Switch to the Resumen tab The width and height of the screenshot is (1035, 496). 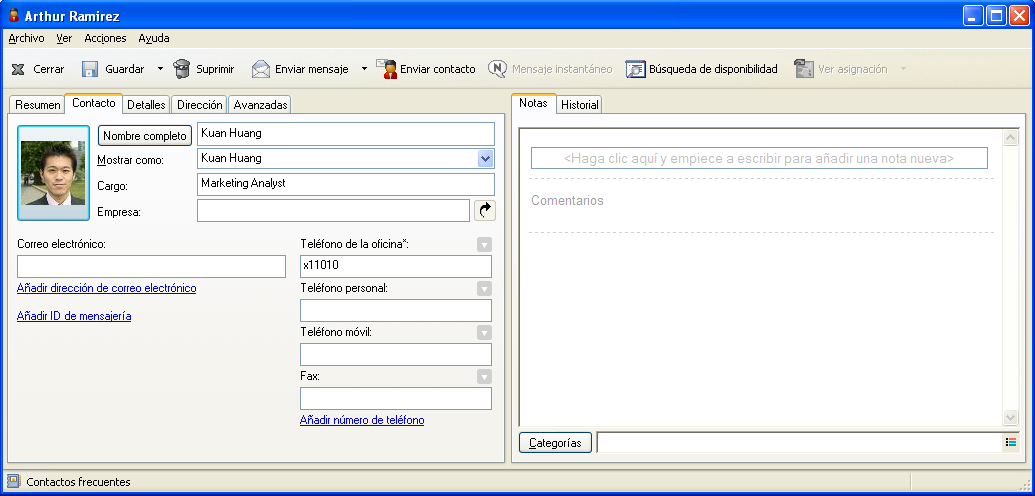click(38, 104)
